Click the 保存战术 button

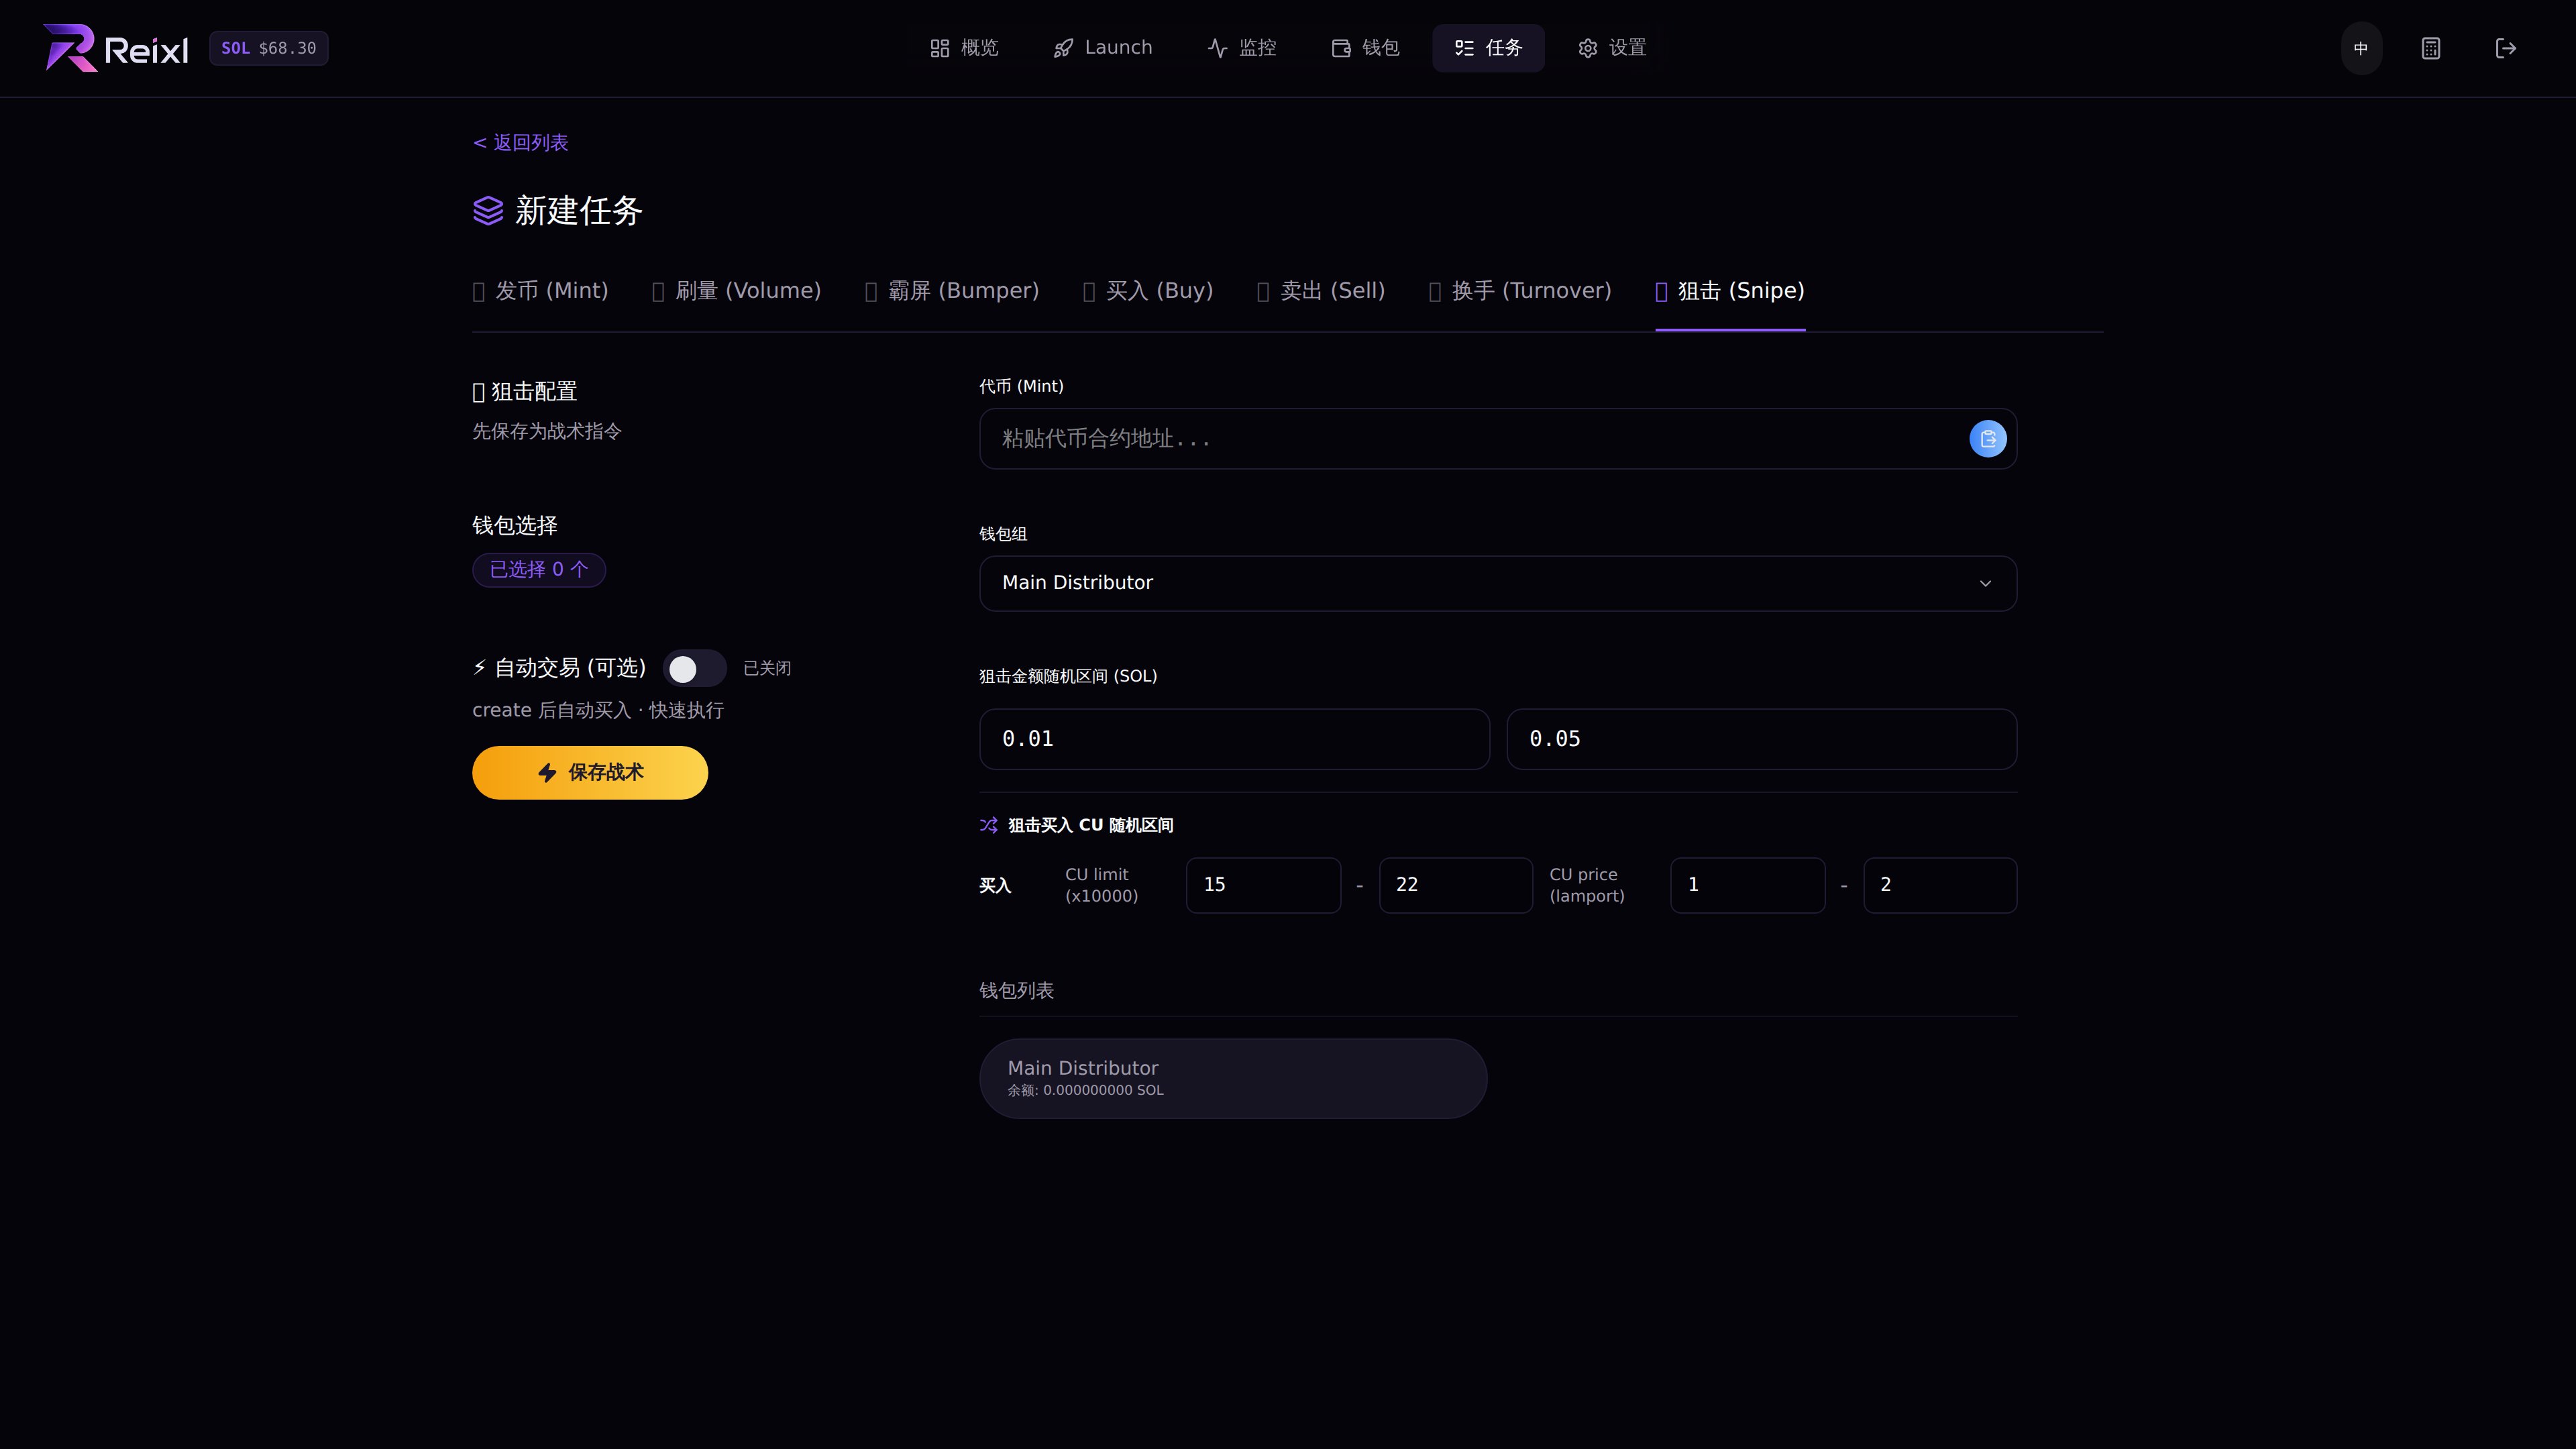coord(590,773)
